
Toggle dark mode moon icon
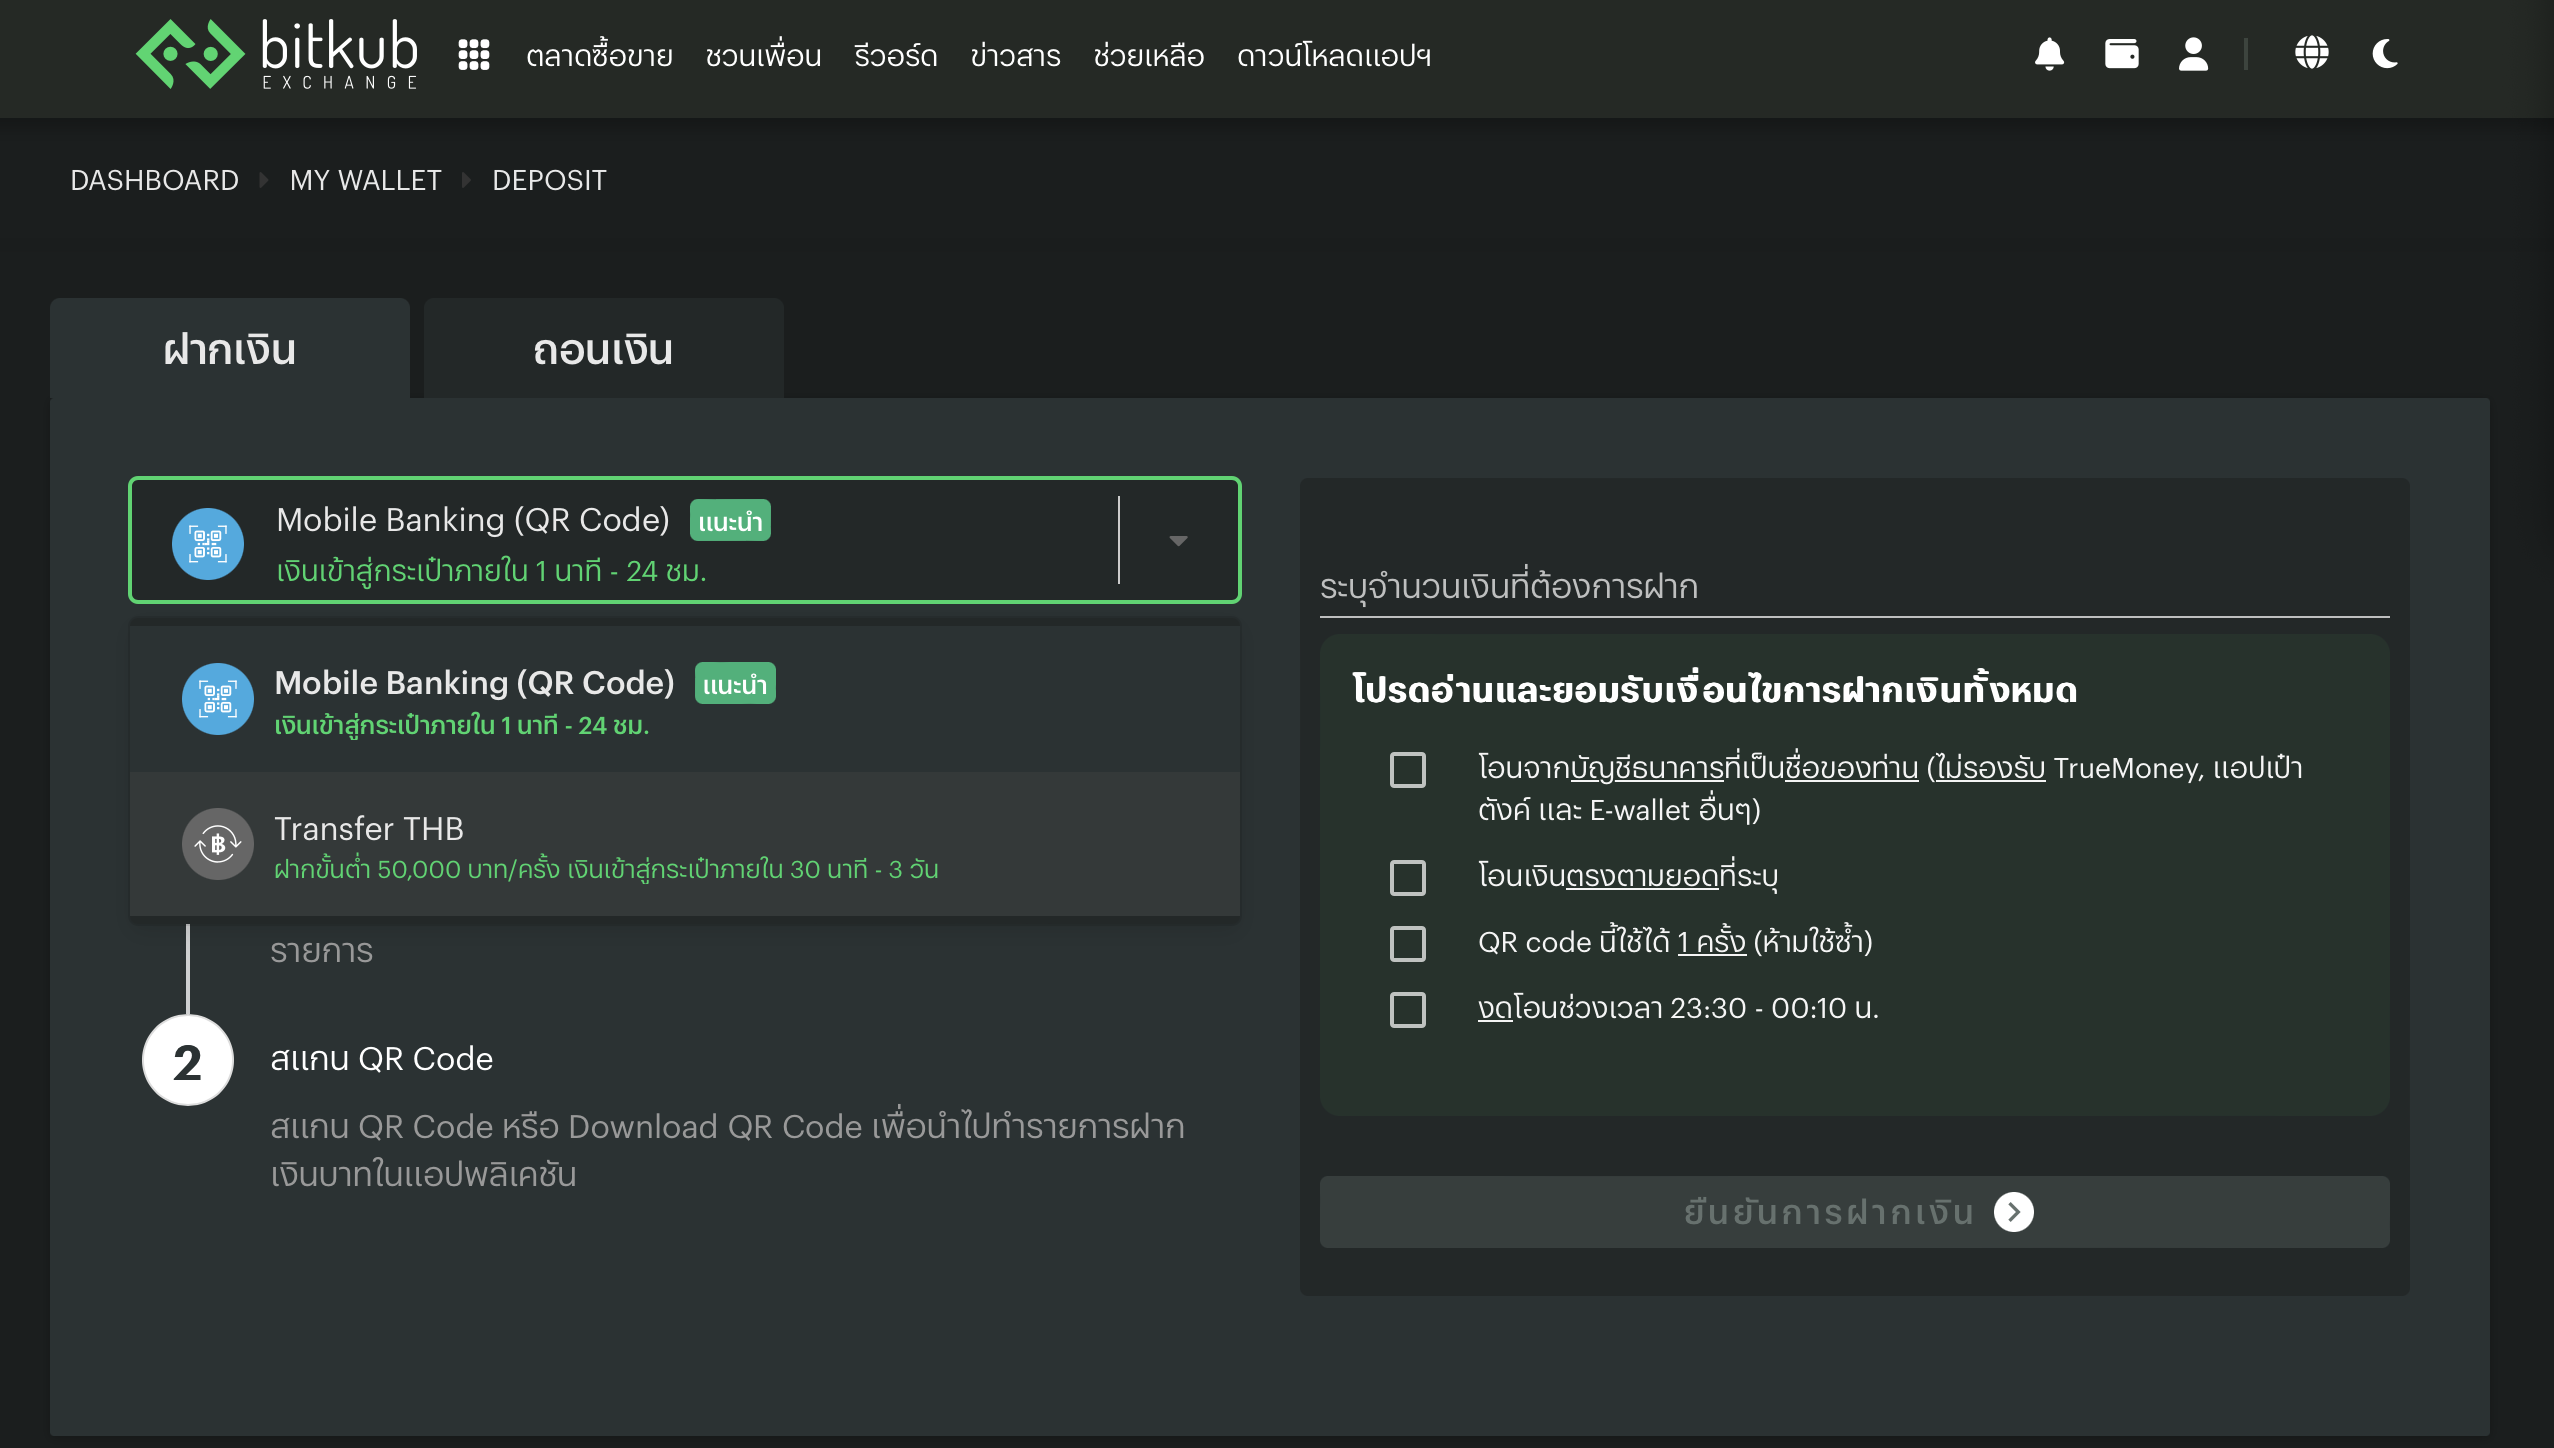[x=2385, y=54]
